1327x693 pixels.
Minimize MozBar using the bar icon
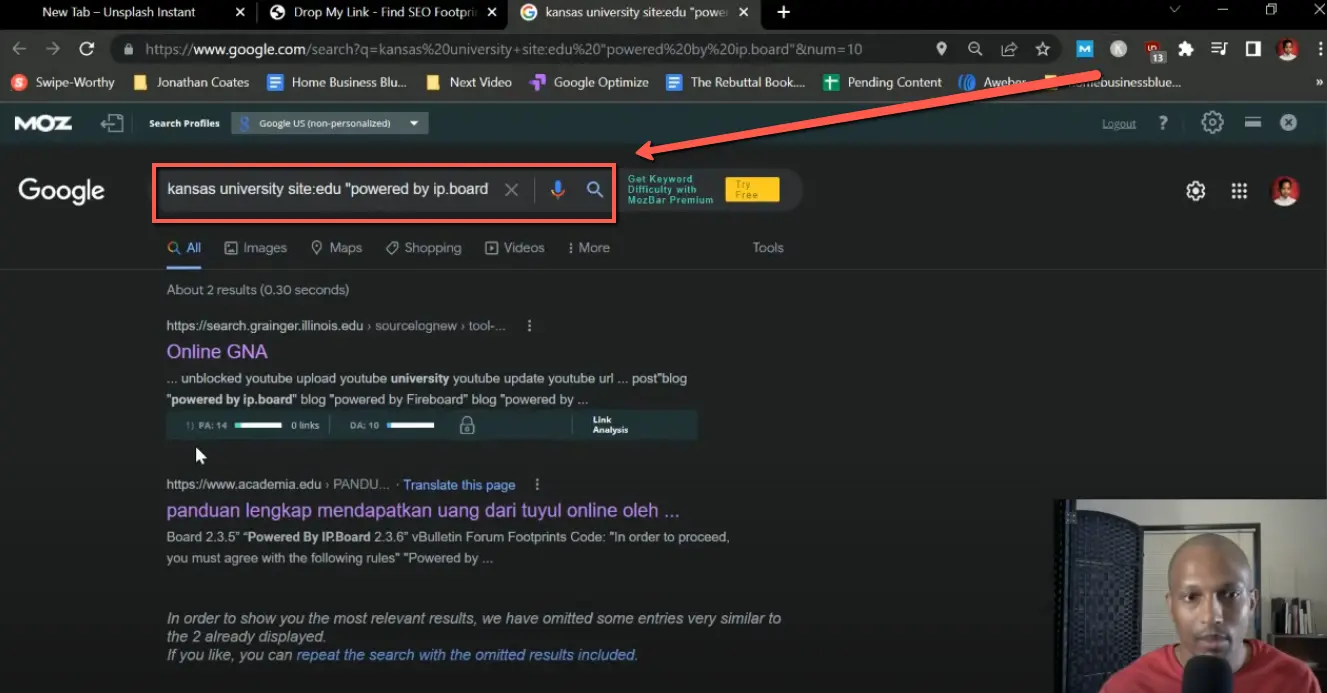coord(1253,122)
